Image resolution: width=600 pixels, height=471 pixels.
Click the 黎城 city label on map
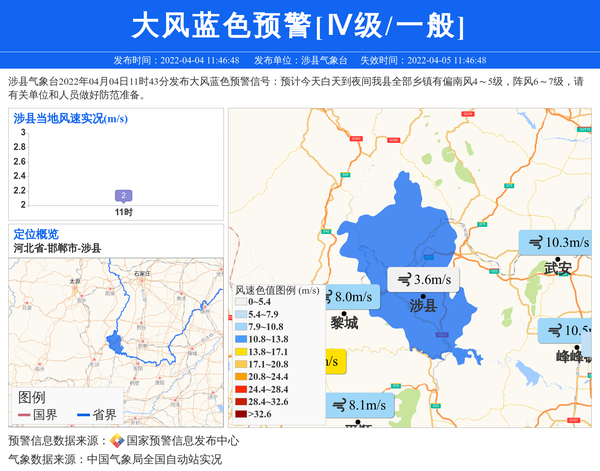(344, 323)
